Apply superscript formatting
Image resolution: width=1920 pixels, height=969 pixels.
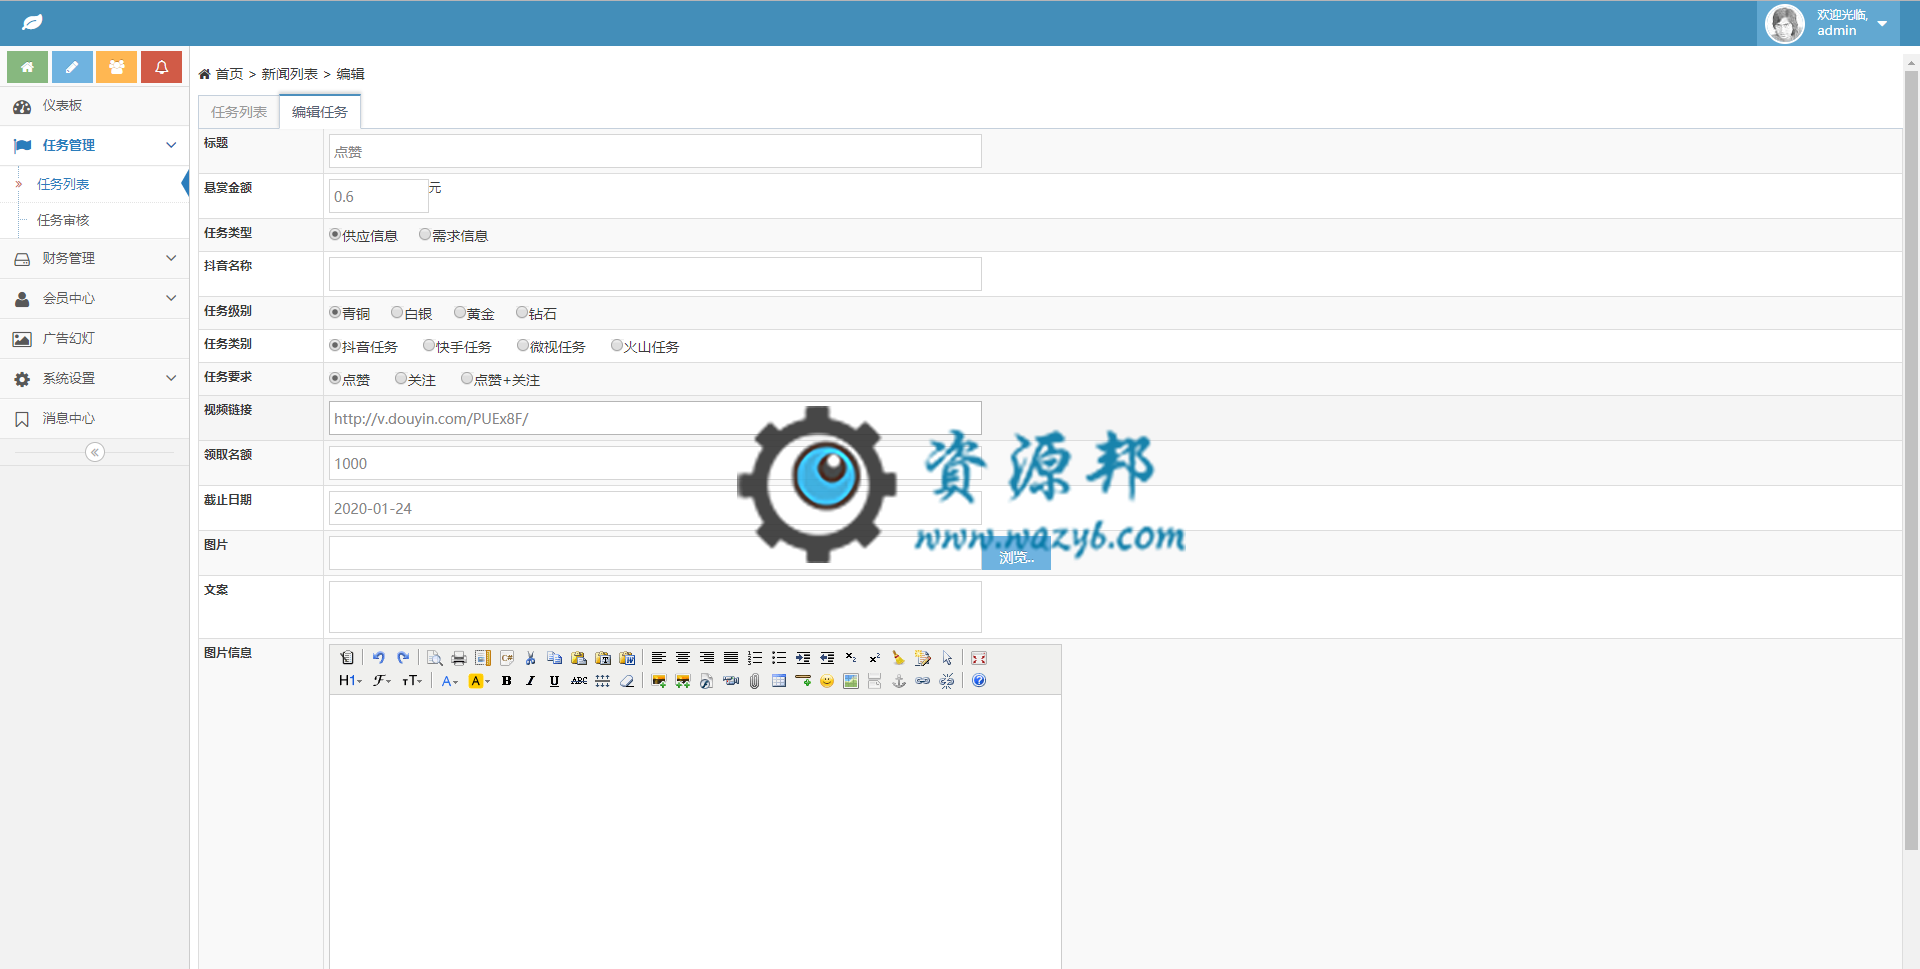coord(875,658)
